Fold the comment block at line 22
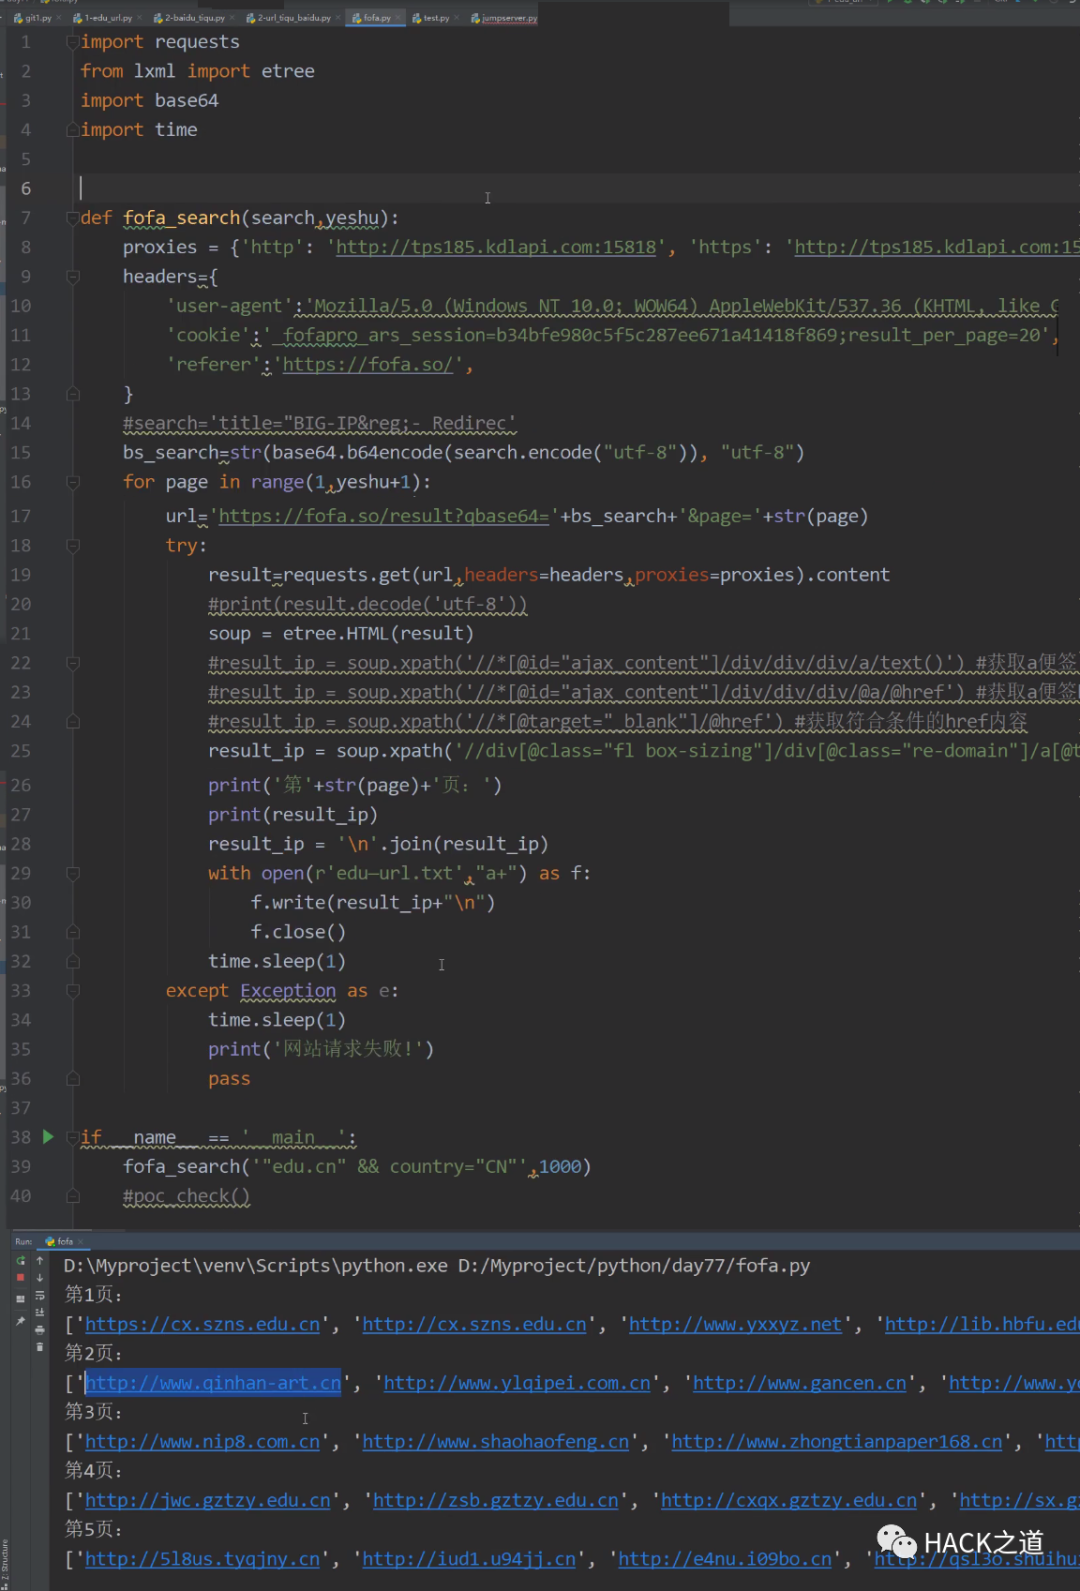The width and height of the screenshot is (1080, 1591). 72,663
